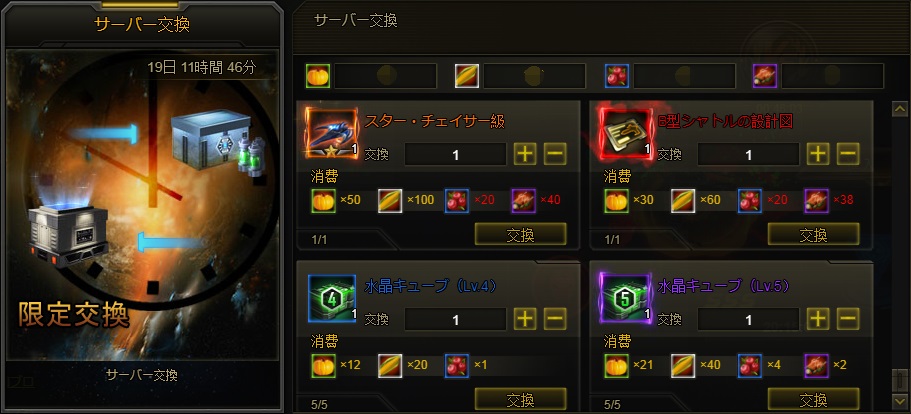Screen dimensions: 911x414
Task: Click the Star Chaser class ship icon
Action: (x=331, y=134)
